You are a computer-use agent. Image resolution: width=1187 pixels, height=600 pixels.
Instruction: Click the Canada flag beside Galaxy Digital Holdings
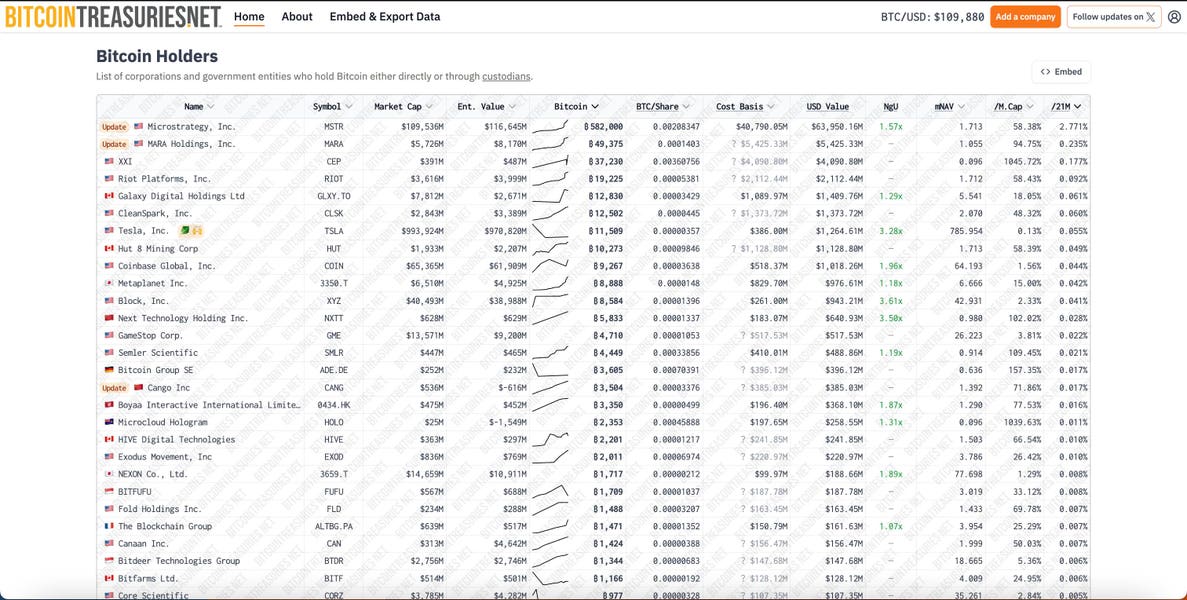(x=109, y=196)
